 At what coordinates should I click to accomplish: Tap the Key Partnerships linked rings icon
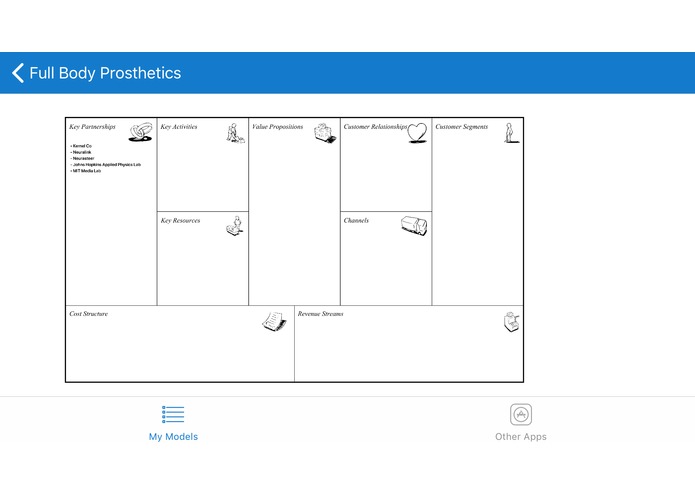point(141,132)
